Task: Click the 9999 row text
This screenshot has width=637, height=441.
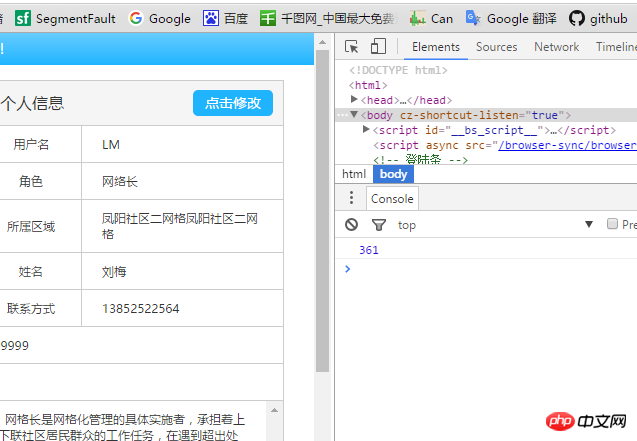Action: pos(15,346)
